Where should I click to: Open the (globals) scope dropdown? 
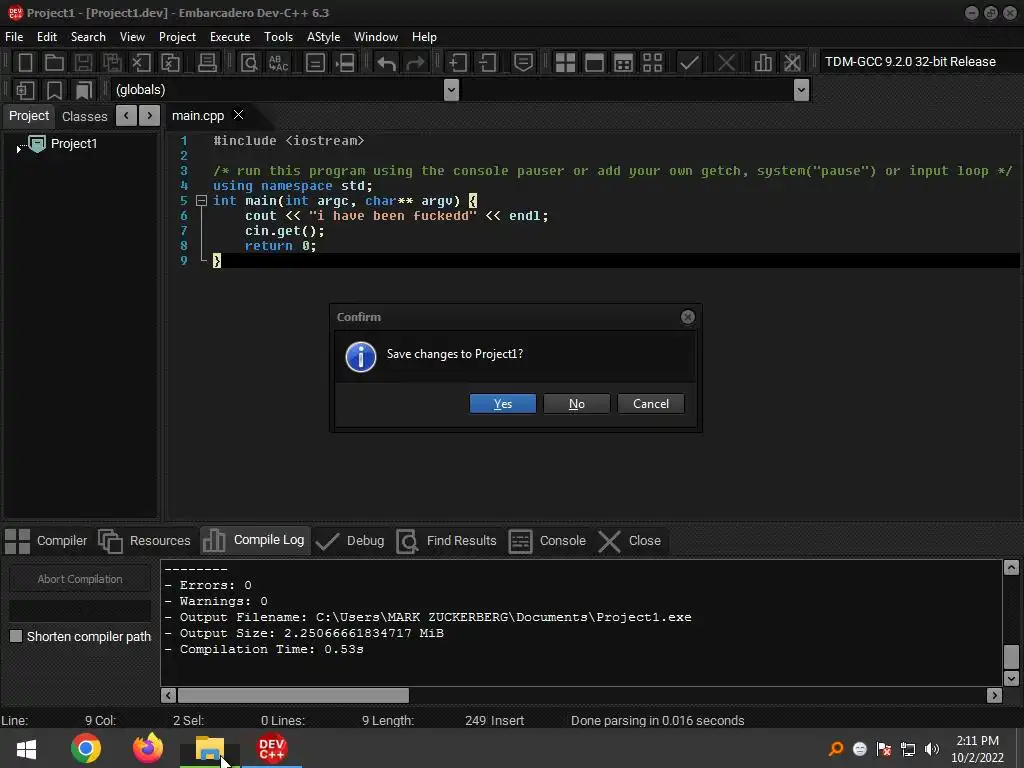(451, 89)
